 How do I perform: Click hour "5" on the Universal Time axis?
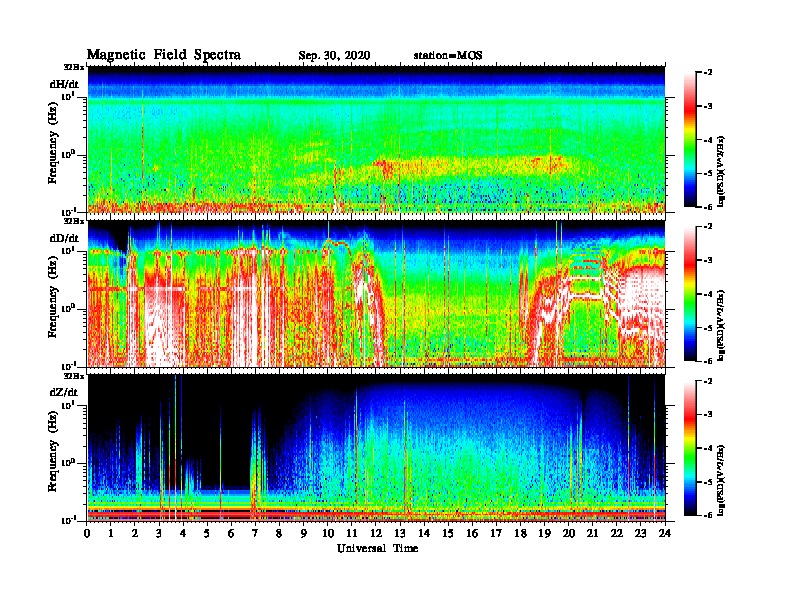point(207,533)
